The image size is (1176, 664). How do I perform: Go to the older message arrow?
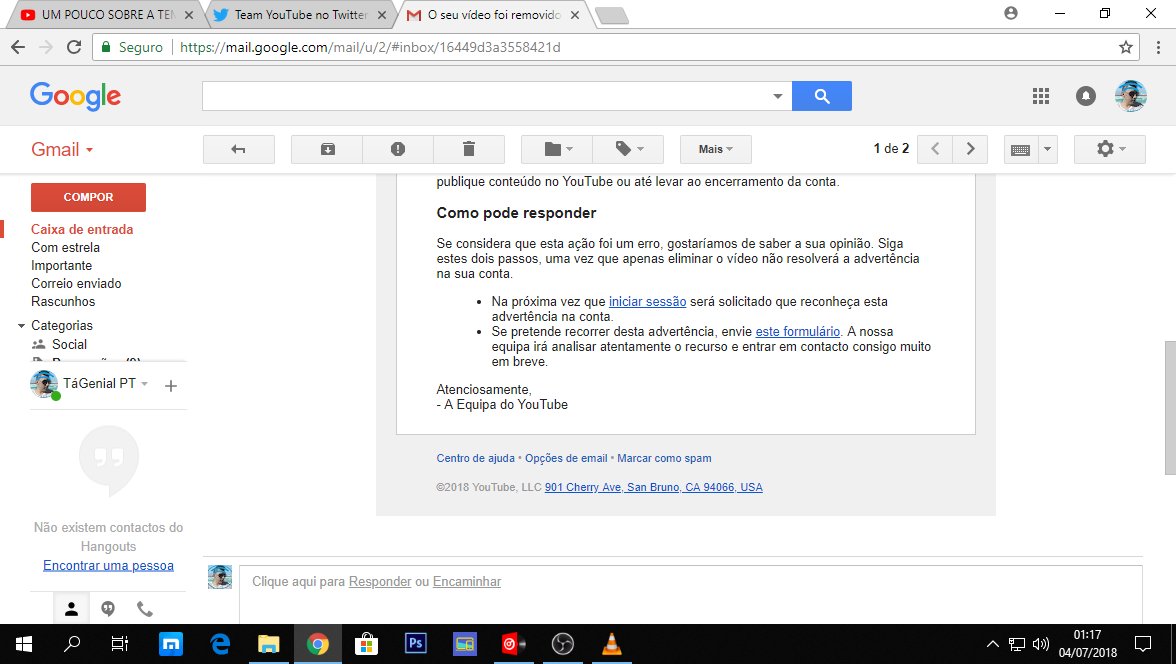click(x=970, y=149)
